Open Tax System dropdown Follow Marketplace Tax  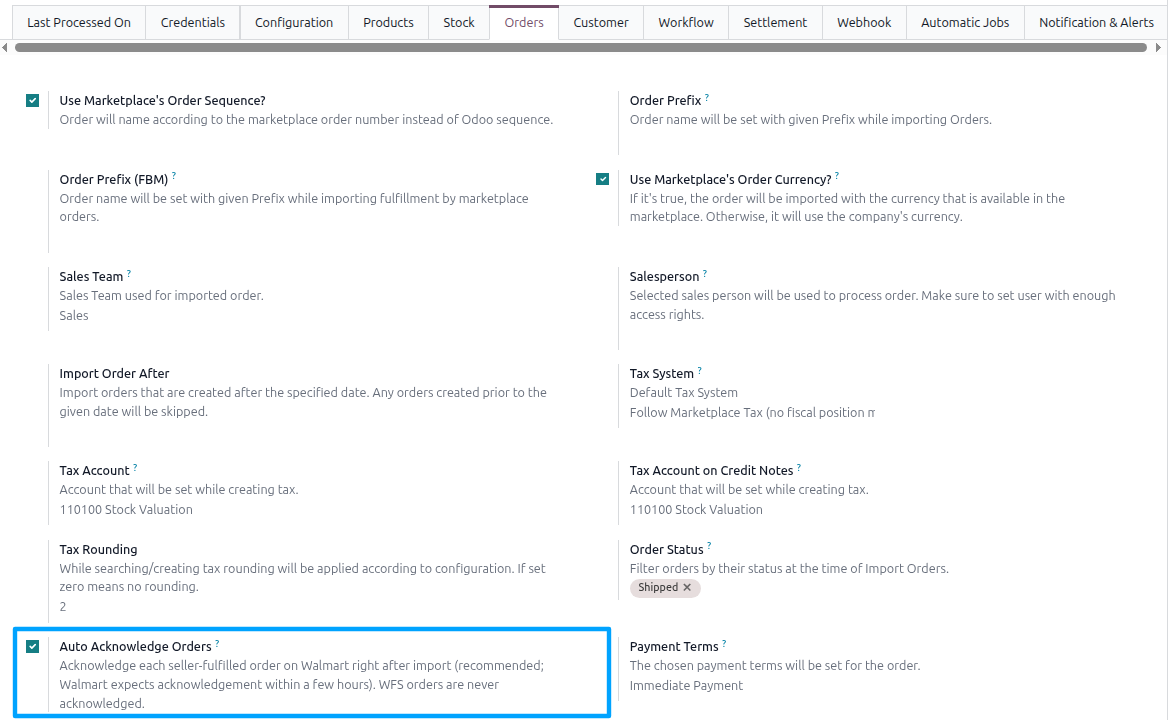[x=752, y=412]
